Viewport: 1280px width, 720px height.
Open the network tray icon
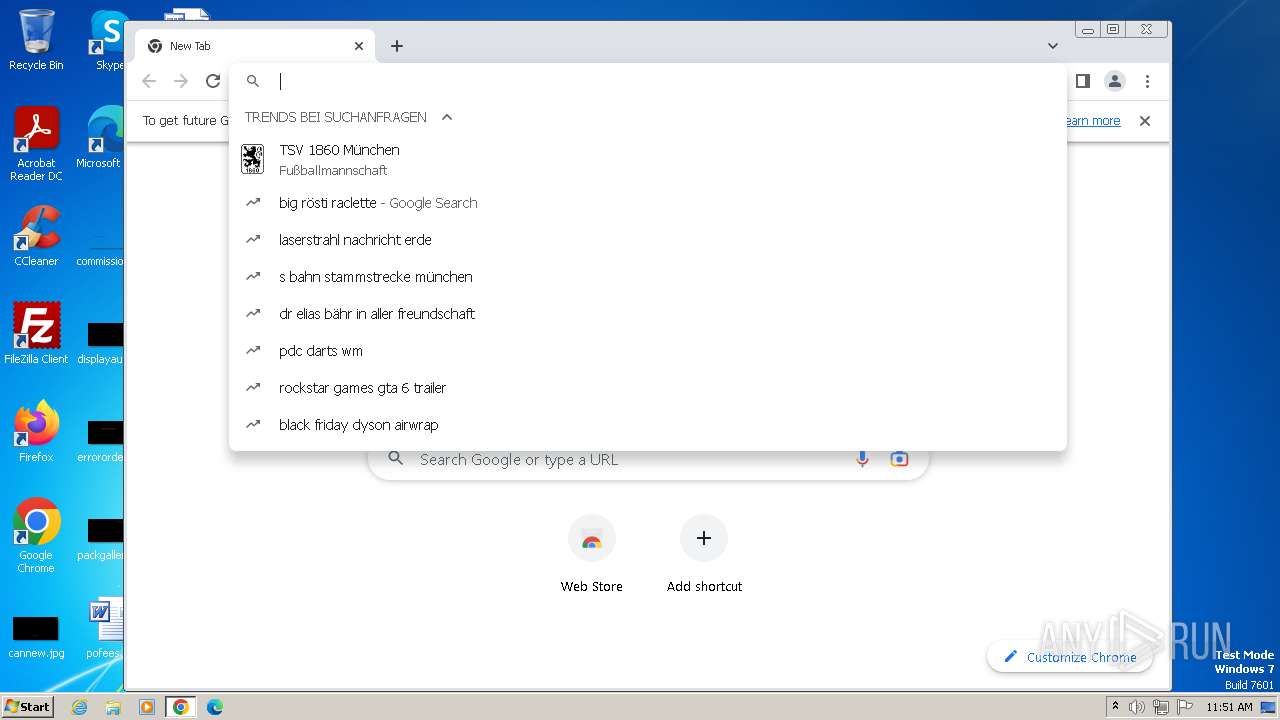click(x=1160, y=707)
